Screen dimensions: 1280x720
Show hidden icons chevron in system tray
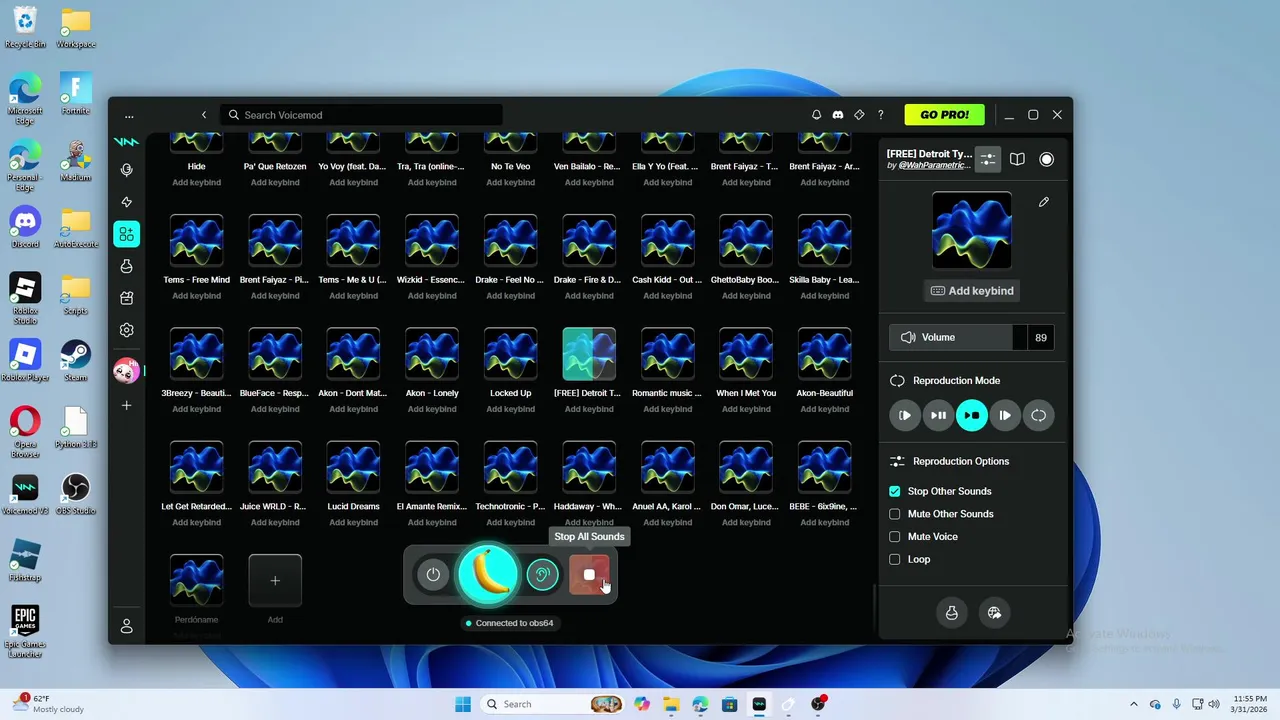click(1133, 704)
